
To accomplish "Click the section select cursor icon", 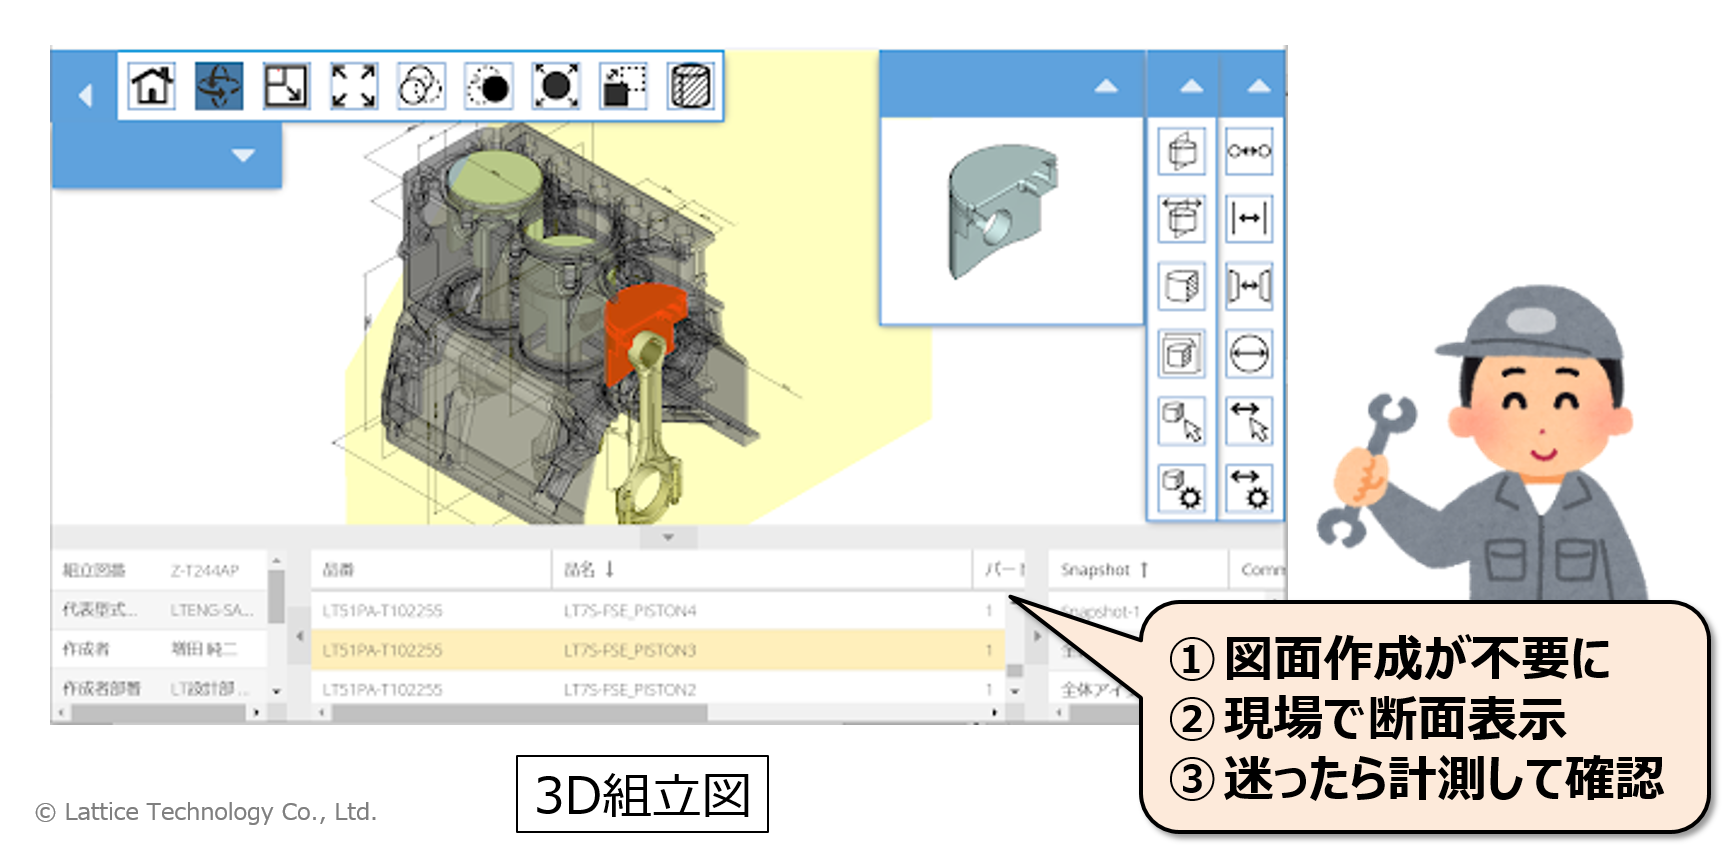I will click(1182, 421).
